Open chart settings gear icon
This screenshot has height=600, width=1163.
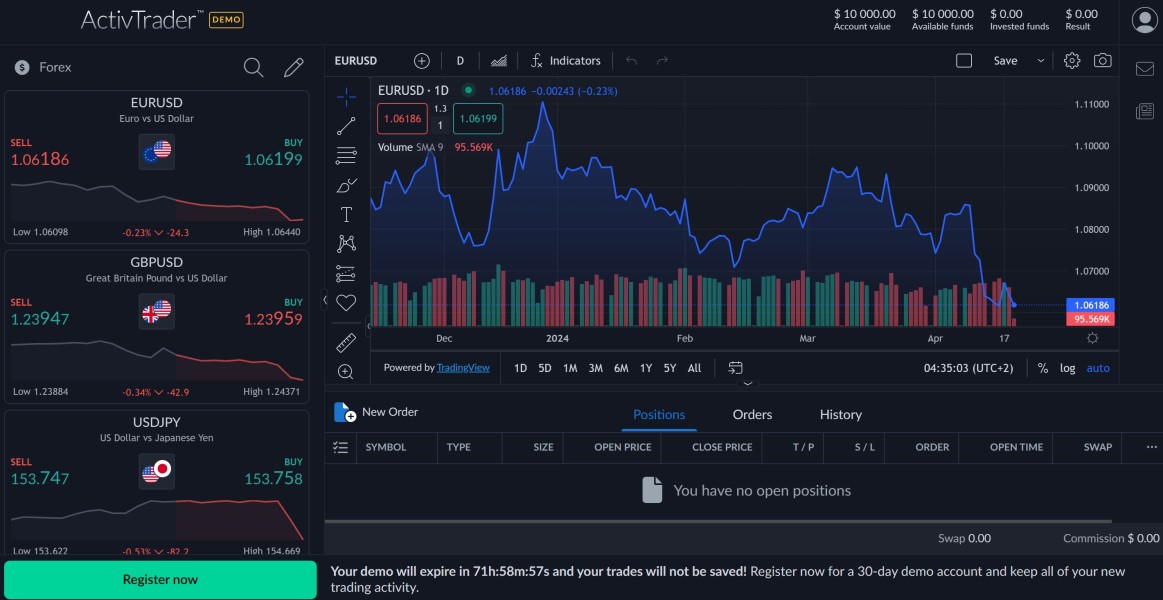pyautogui.click(x=1072, y=61)
